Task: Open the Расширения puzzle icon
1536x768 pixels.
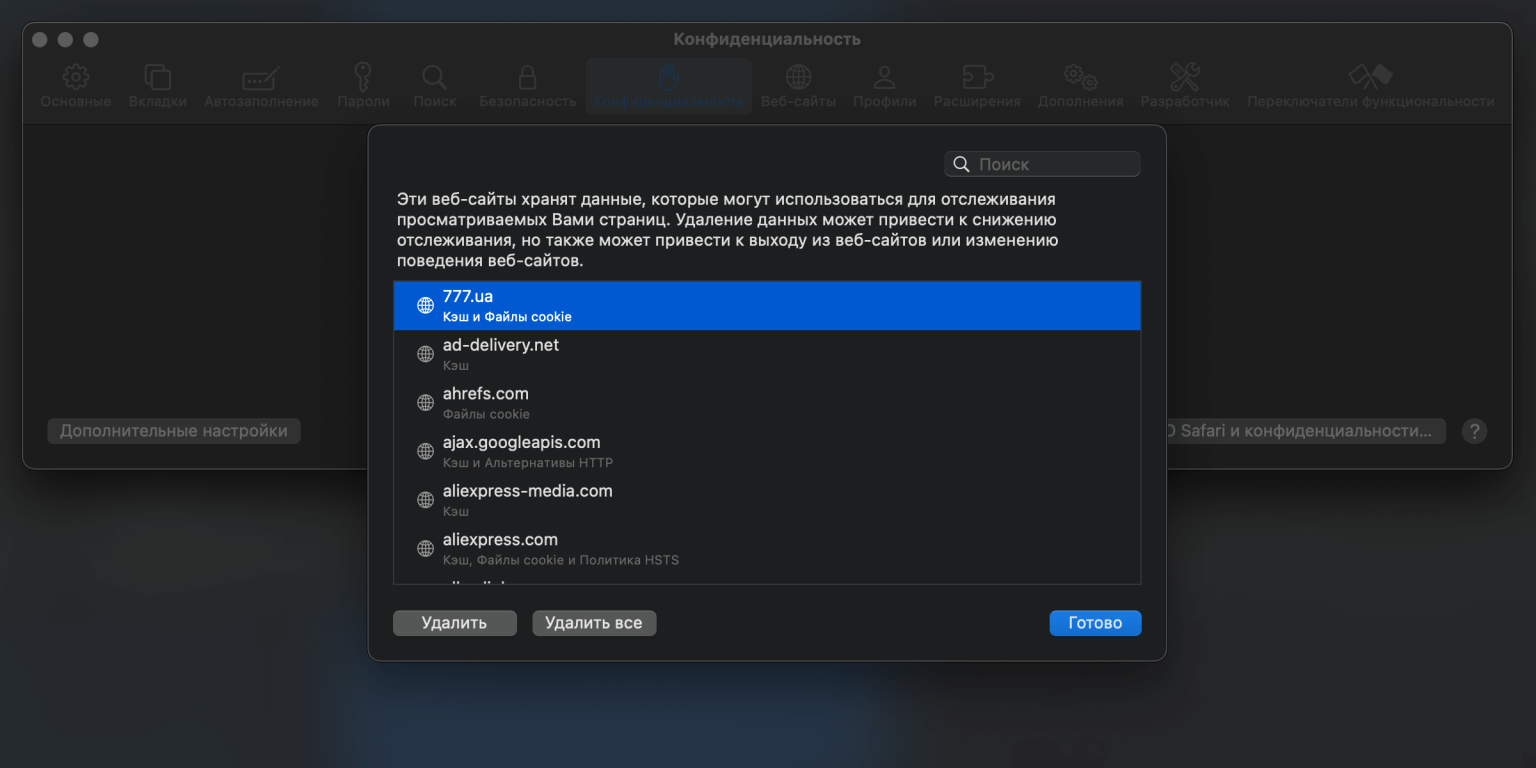Action: (976, 78)
